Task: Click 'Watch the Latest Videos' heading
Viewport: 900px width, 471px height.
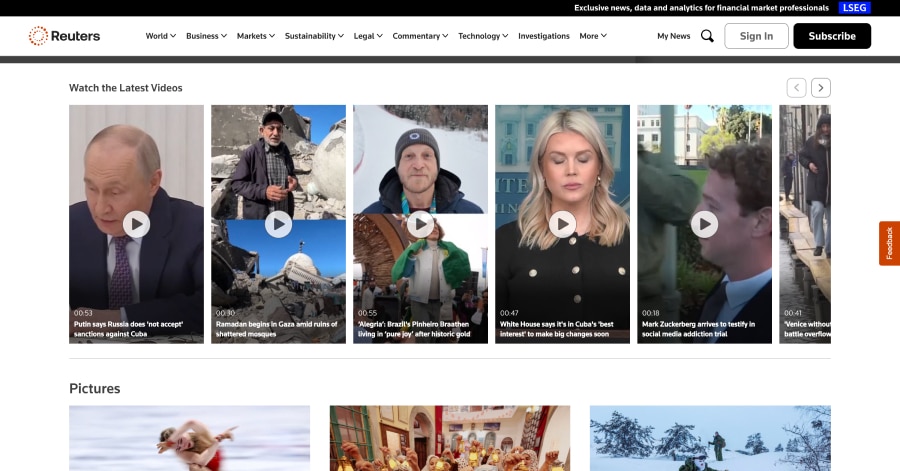Action: tap(126, 88)
